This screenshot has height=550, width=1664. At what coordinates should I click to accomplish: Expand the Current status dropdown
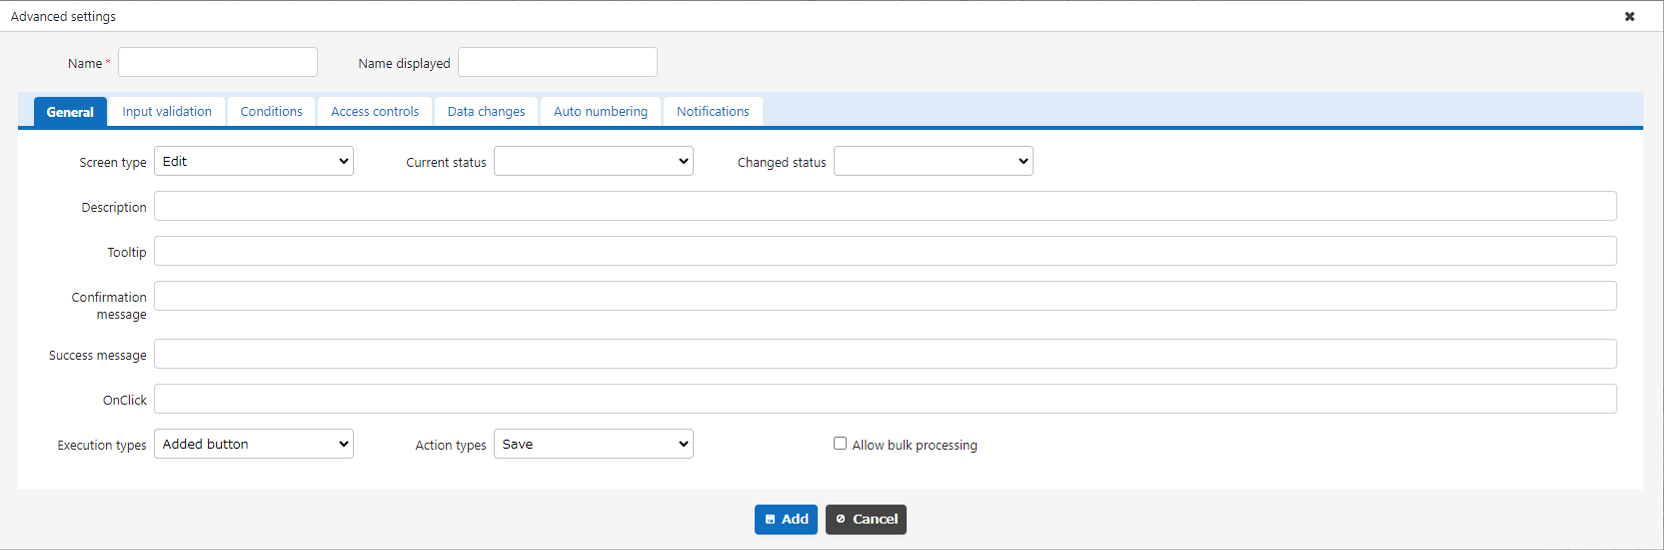pos(594,161)
